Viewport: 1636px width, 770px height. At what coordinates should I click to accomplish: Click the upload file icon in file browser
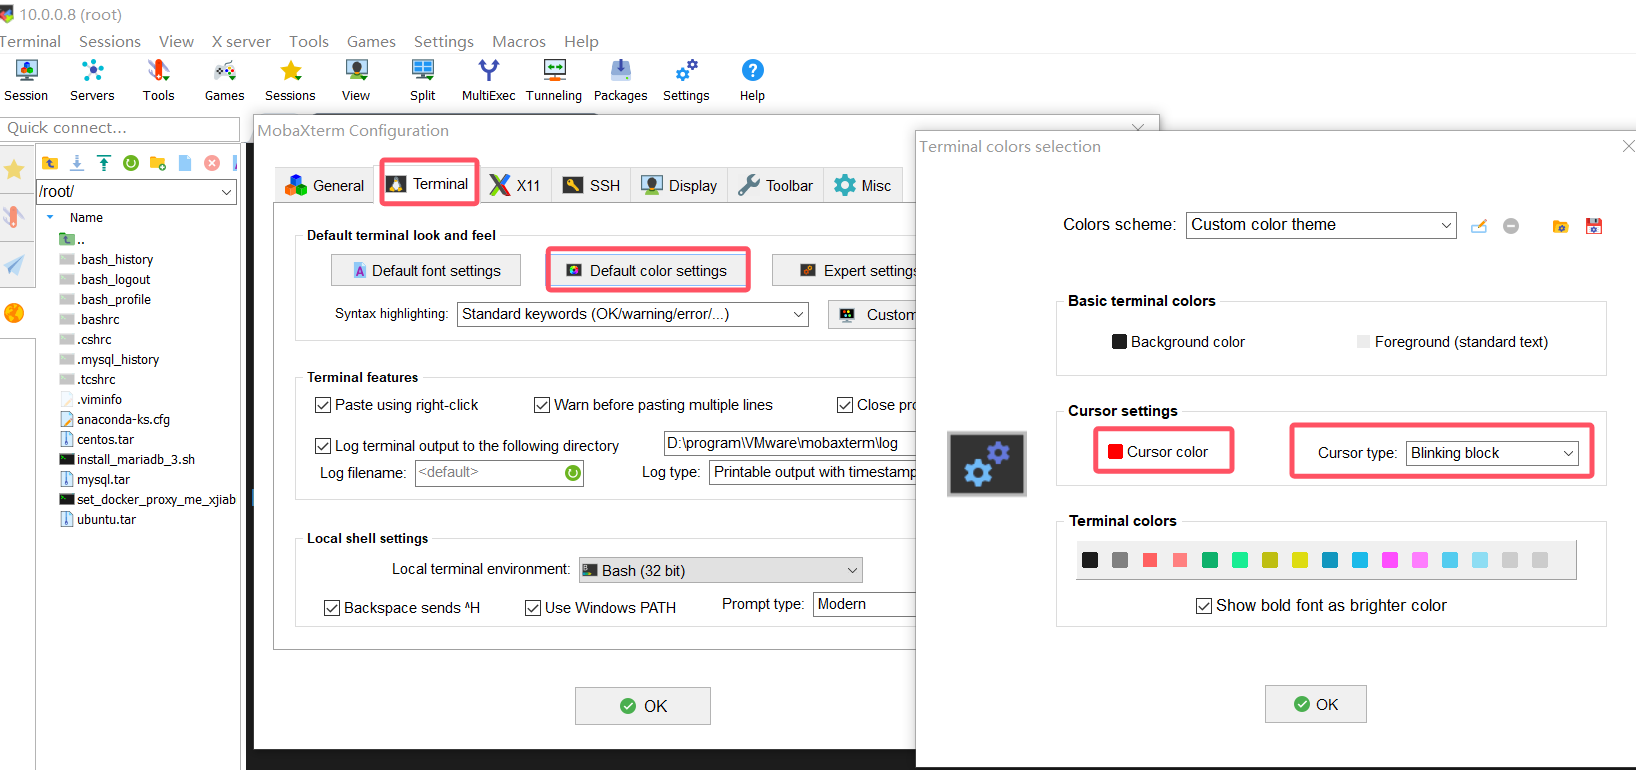[104, 163]
